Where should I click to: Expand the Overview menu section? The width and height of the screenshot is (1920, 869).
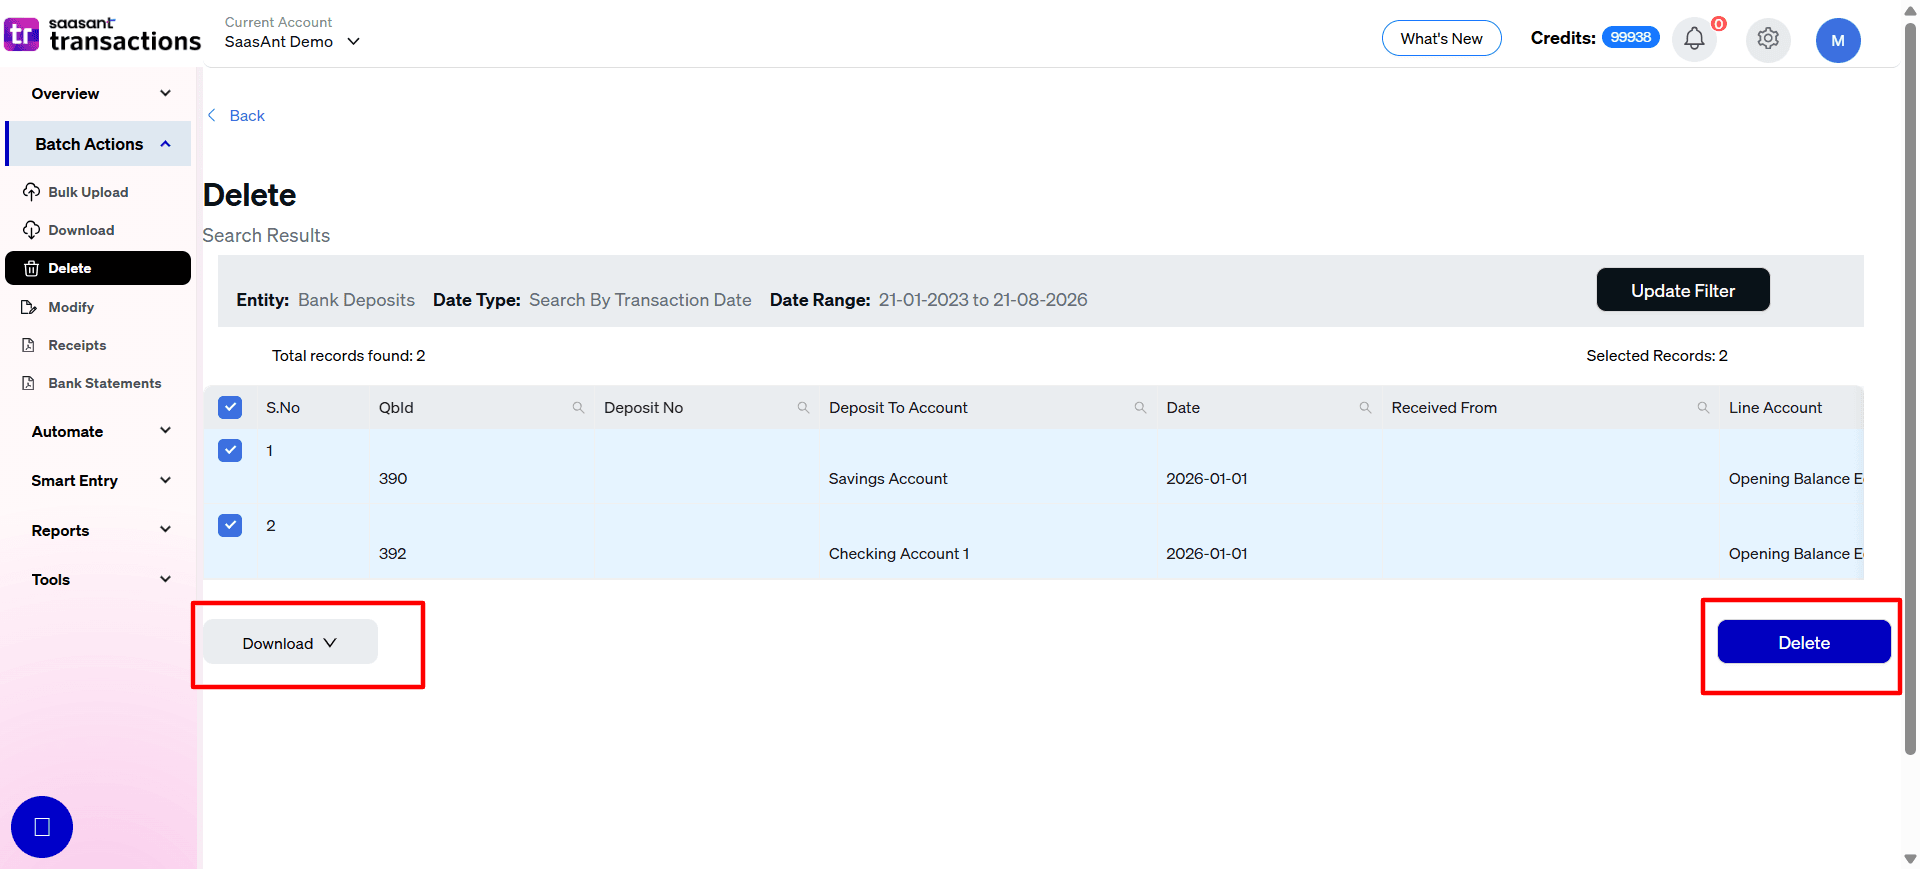click(101, 94)
